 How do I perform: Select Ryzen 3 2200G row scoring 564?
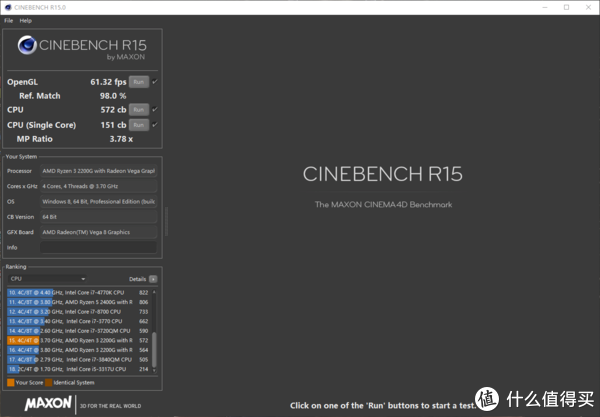click(79, 350)
